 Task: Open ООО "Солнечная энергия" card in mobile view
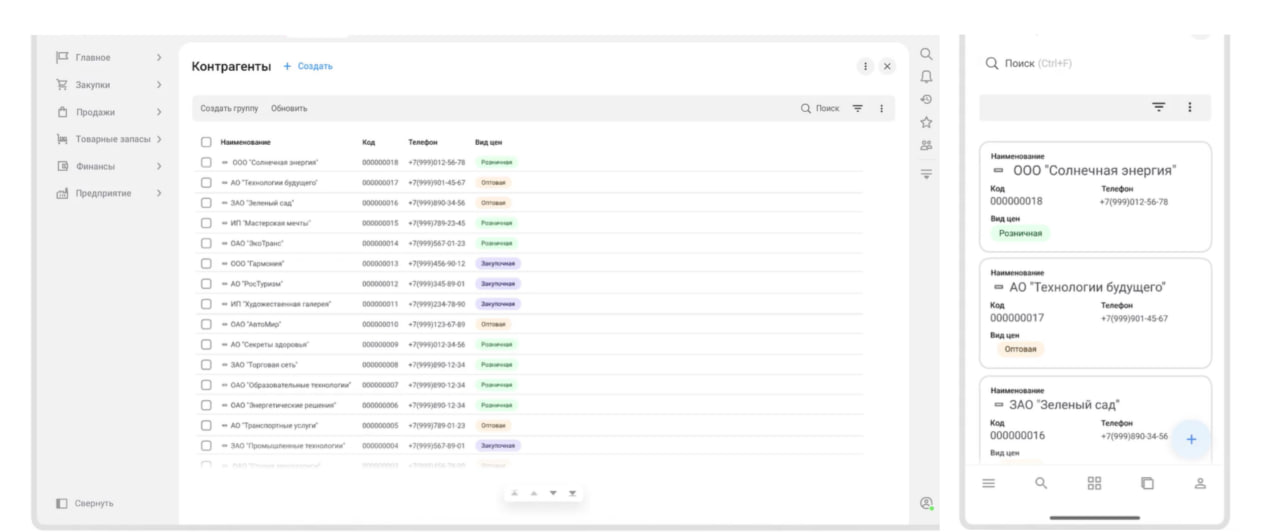tap(1095, 196)
